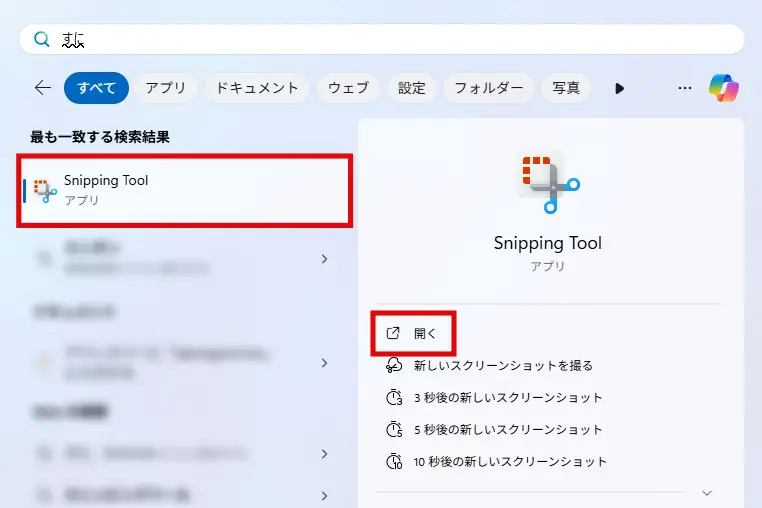The image size is (762, 508).
Task: Go back with the left arrow
Action: tap(43, 88)
